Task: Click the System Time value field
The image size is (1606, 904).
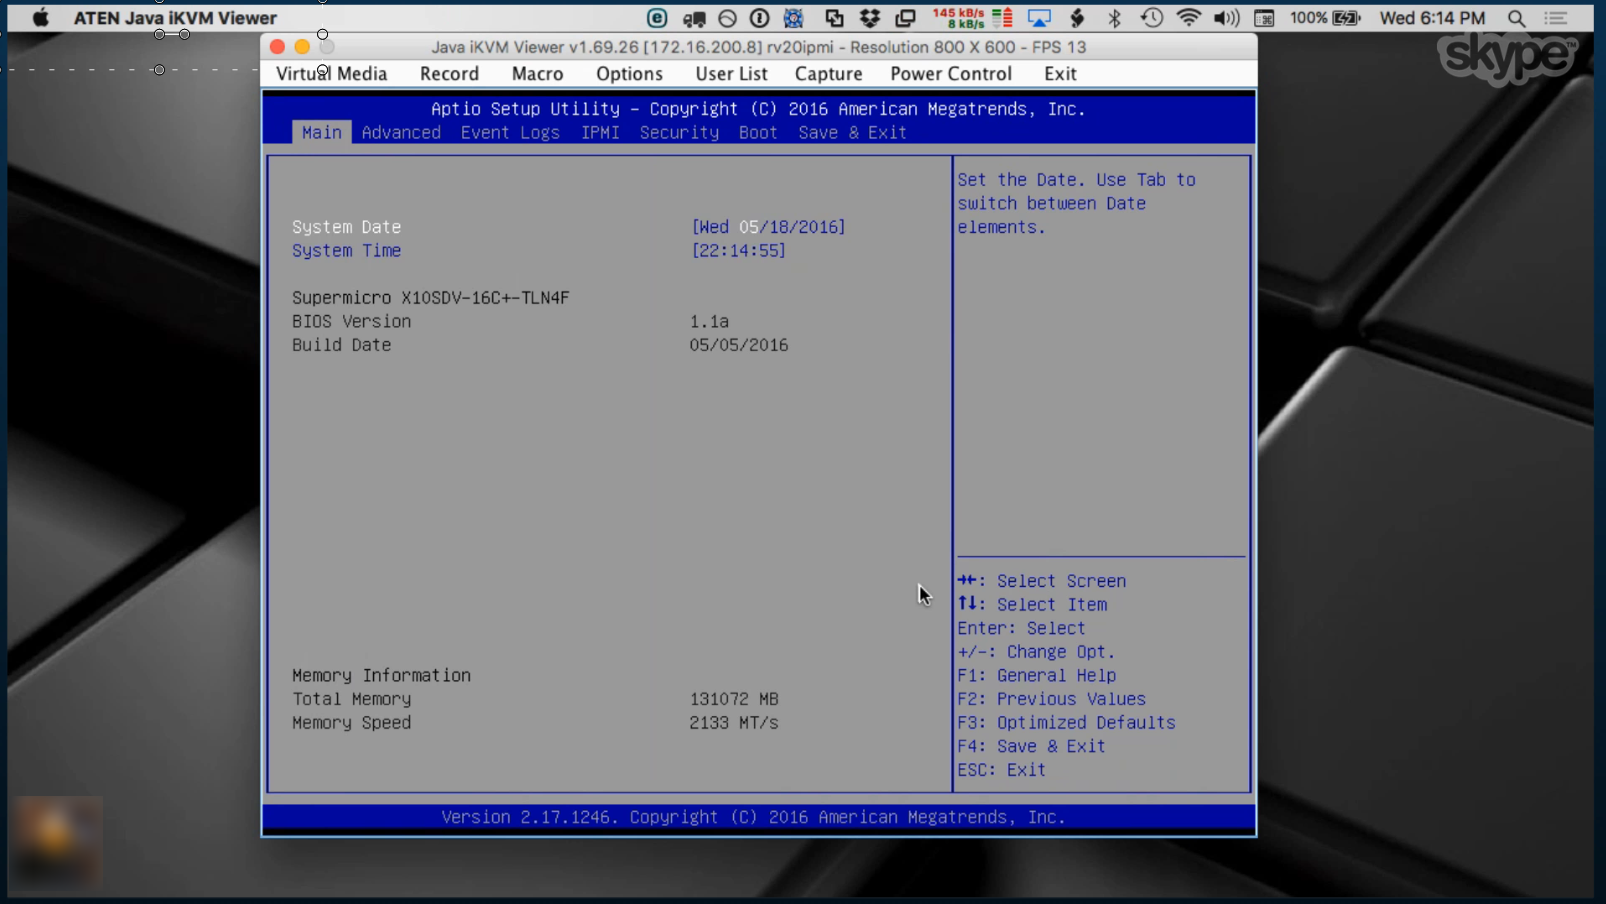Action: pyautogui.click(x=738, y=251)
